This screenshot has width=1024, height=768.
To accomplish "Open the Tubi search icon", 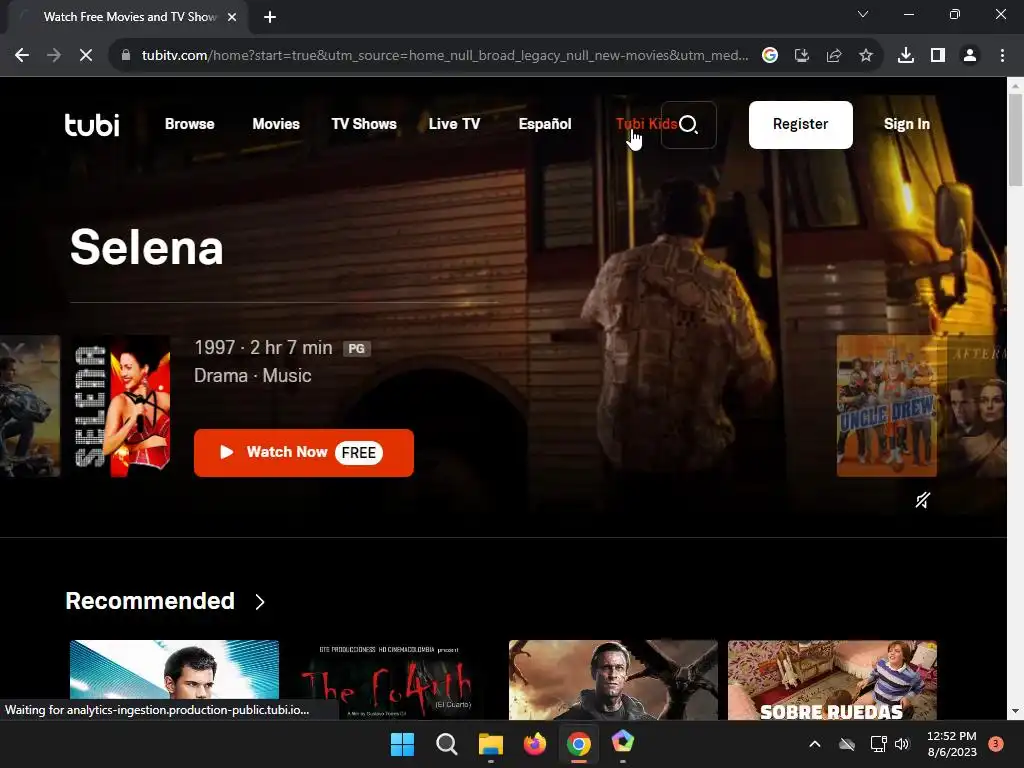I will (x=688, y=125).
